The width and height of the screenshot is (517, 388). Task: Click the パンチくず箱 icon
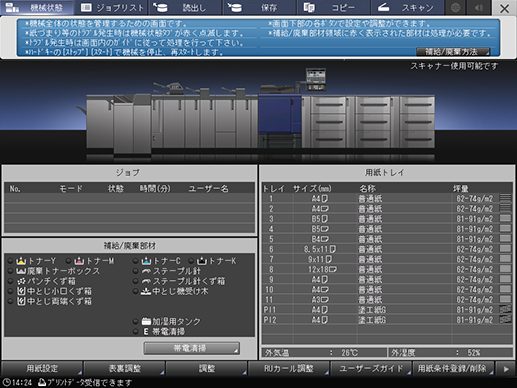(21, 281)
